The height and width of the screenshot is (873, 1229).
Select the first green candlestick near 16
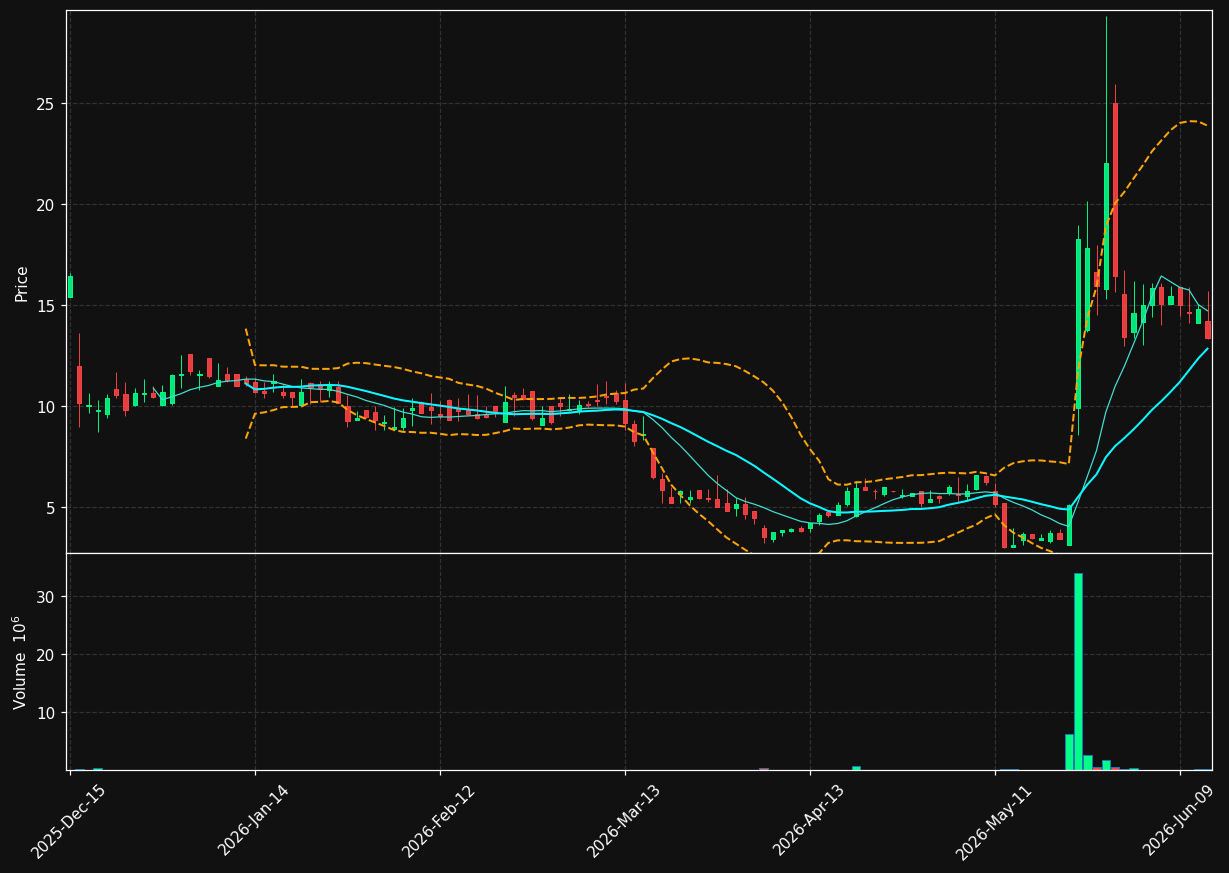click(x=70, y=287)
